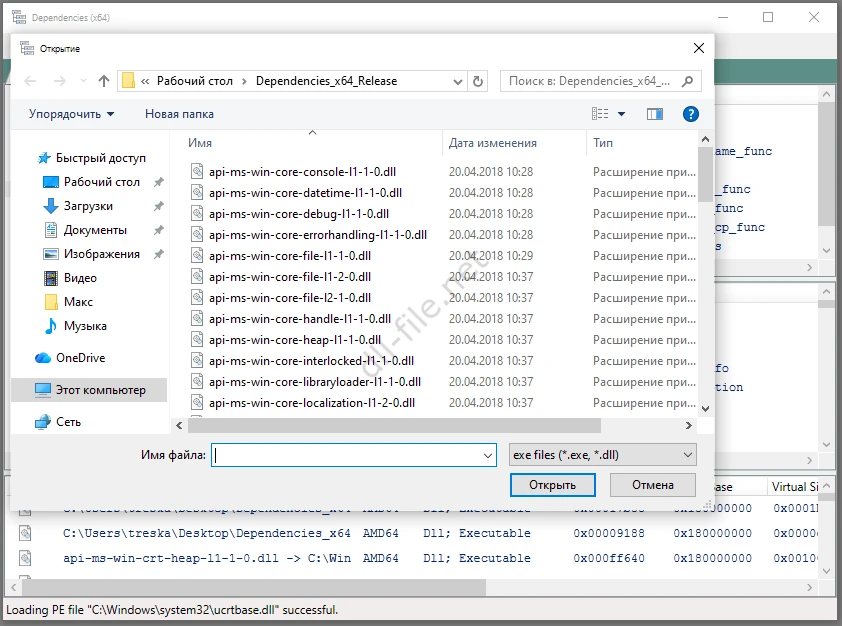Open Упорядочить menu
The height and width of the screenshot is (626, 842).
pyautogui.click(x=71, y=114)
